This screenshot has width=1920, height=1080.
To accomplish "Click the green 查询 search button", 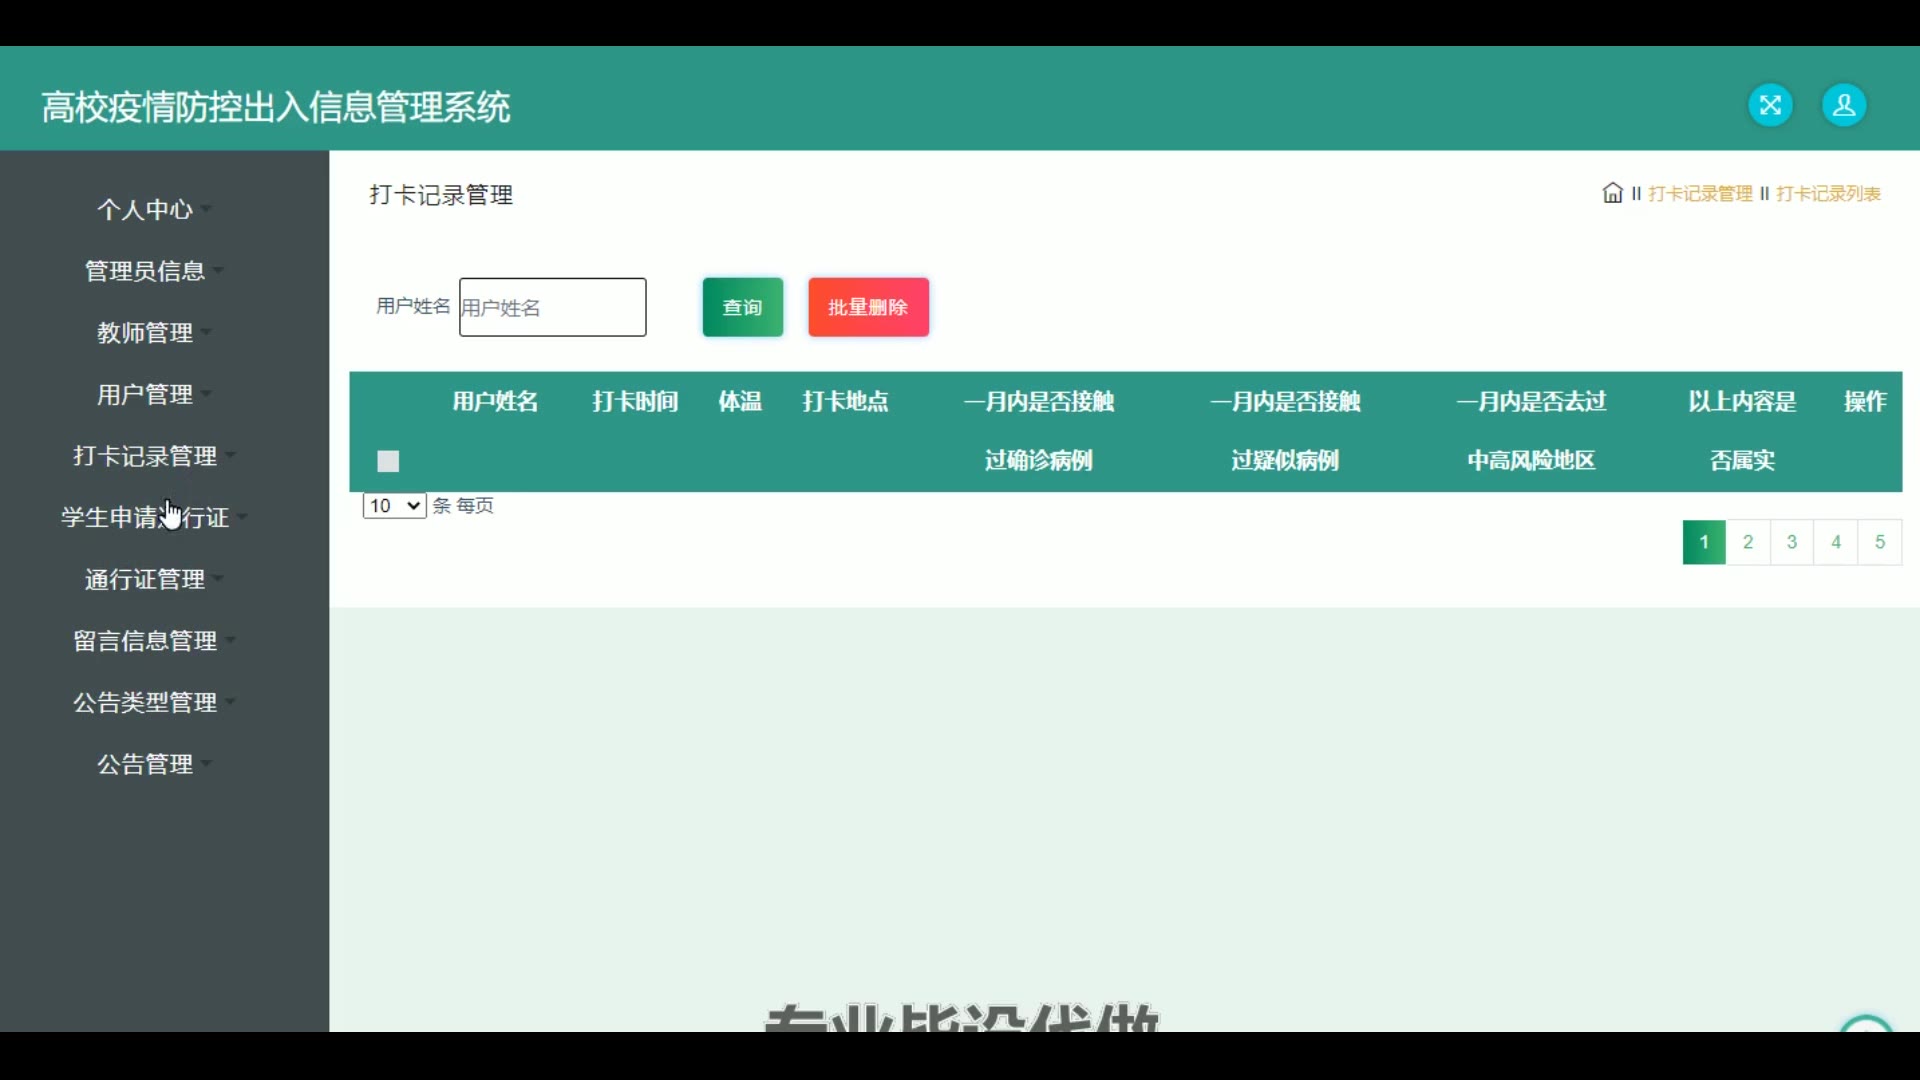I will coord(742,307).
